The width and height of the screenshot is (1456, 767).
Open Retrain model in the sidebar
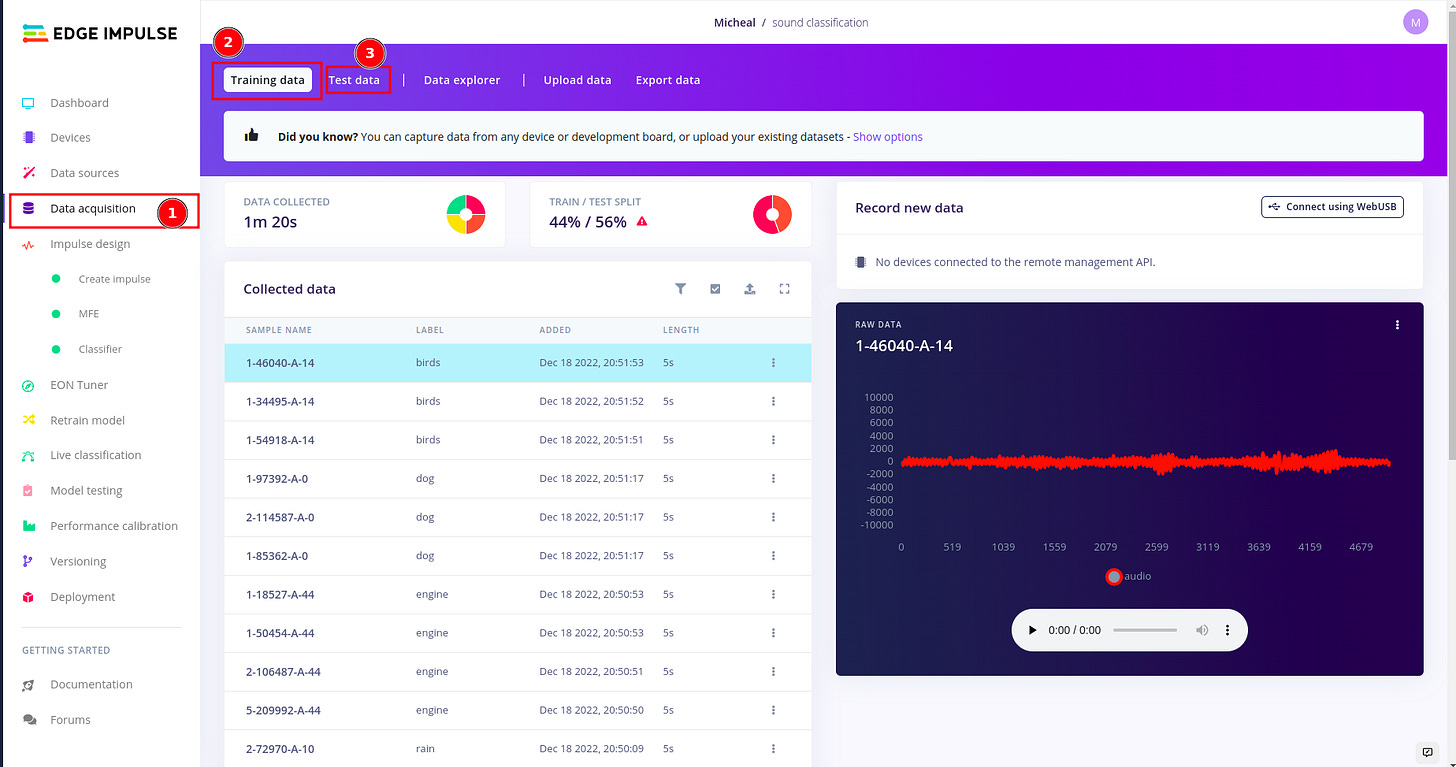pos(87,420)
